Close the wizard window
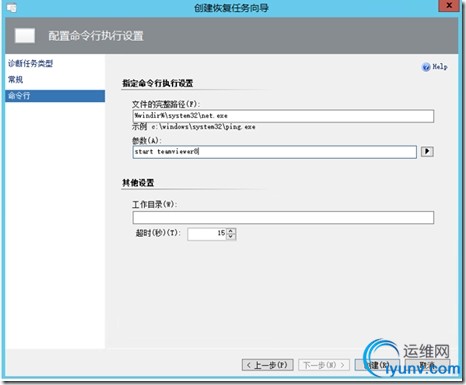466x385 pixels. (x=449, y=5)
